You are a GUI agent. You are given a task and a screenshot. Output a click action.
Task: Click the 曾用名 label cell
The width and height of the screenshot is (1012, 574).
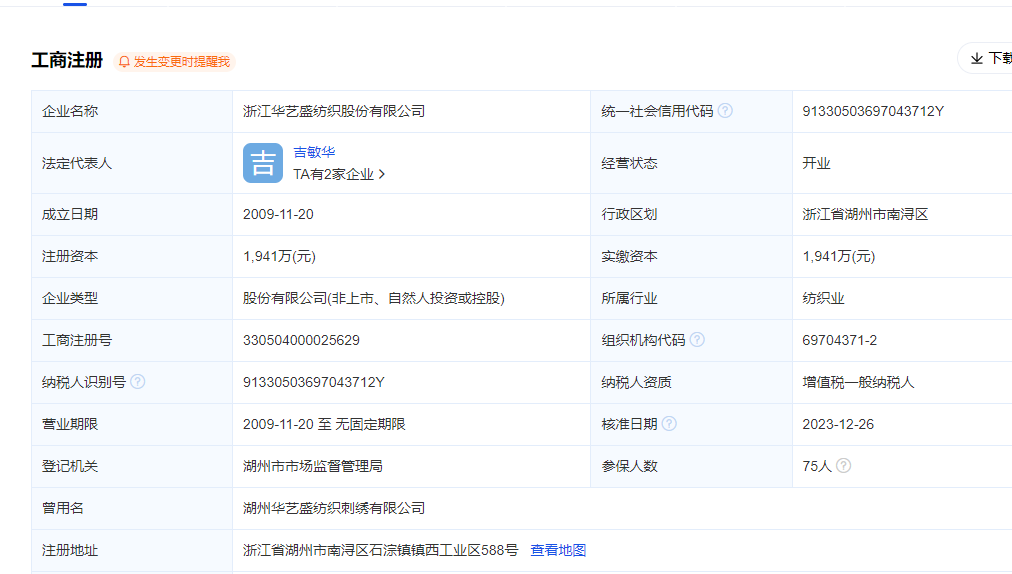[132, 508]
